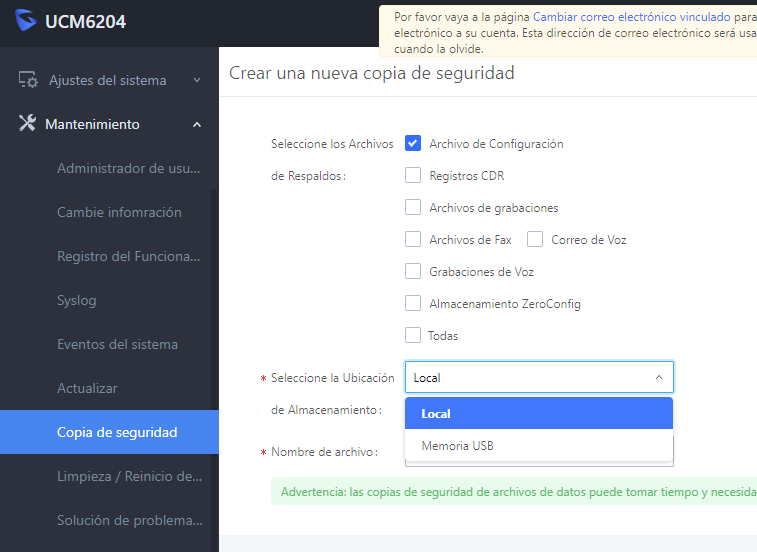
Task: Collapse the Mantenimiento menu chevron
Action: (x=197, y=125)
